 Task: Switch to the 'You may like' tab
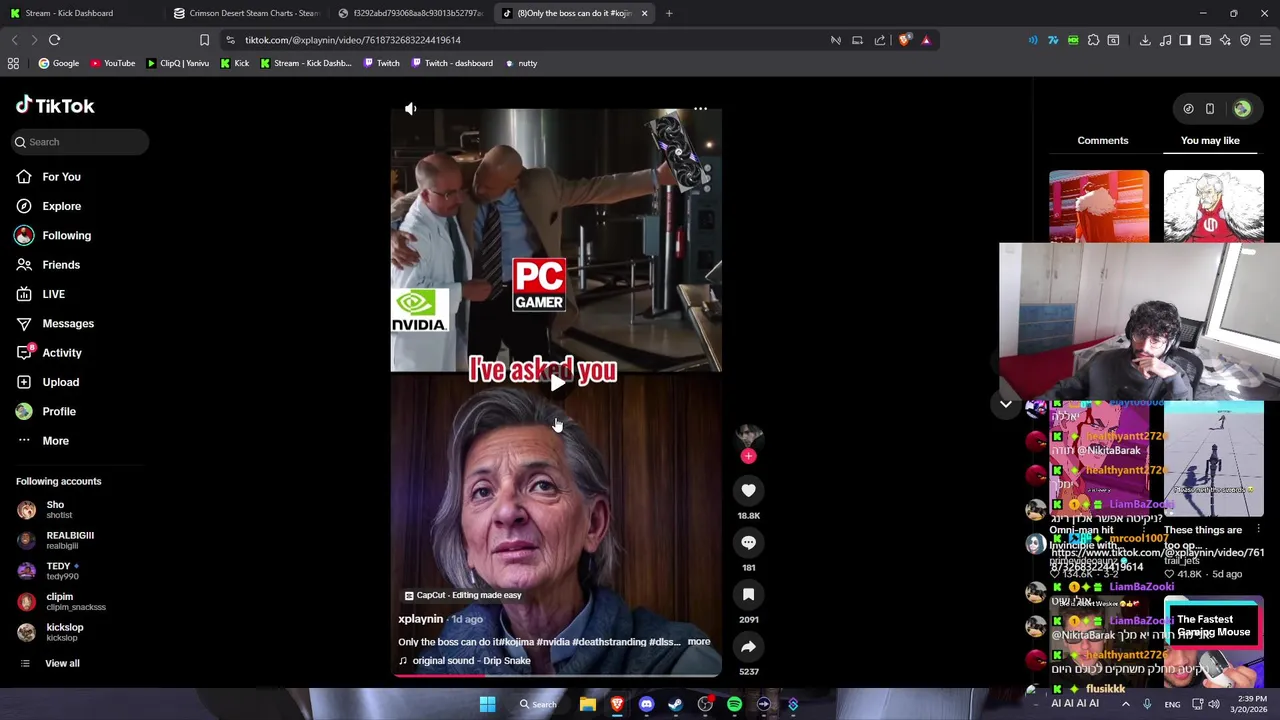(1210, 141)
